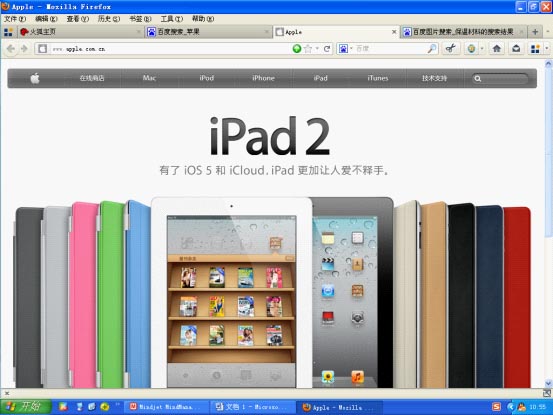
Task: Click the colorful grid toolbar icon
Action: coord(535,49)
